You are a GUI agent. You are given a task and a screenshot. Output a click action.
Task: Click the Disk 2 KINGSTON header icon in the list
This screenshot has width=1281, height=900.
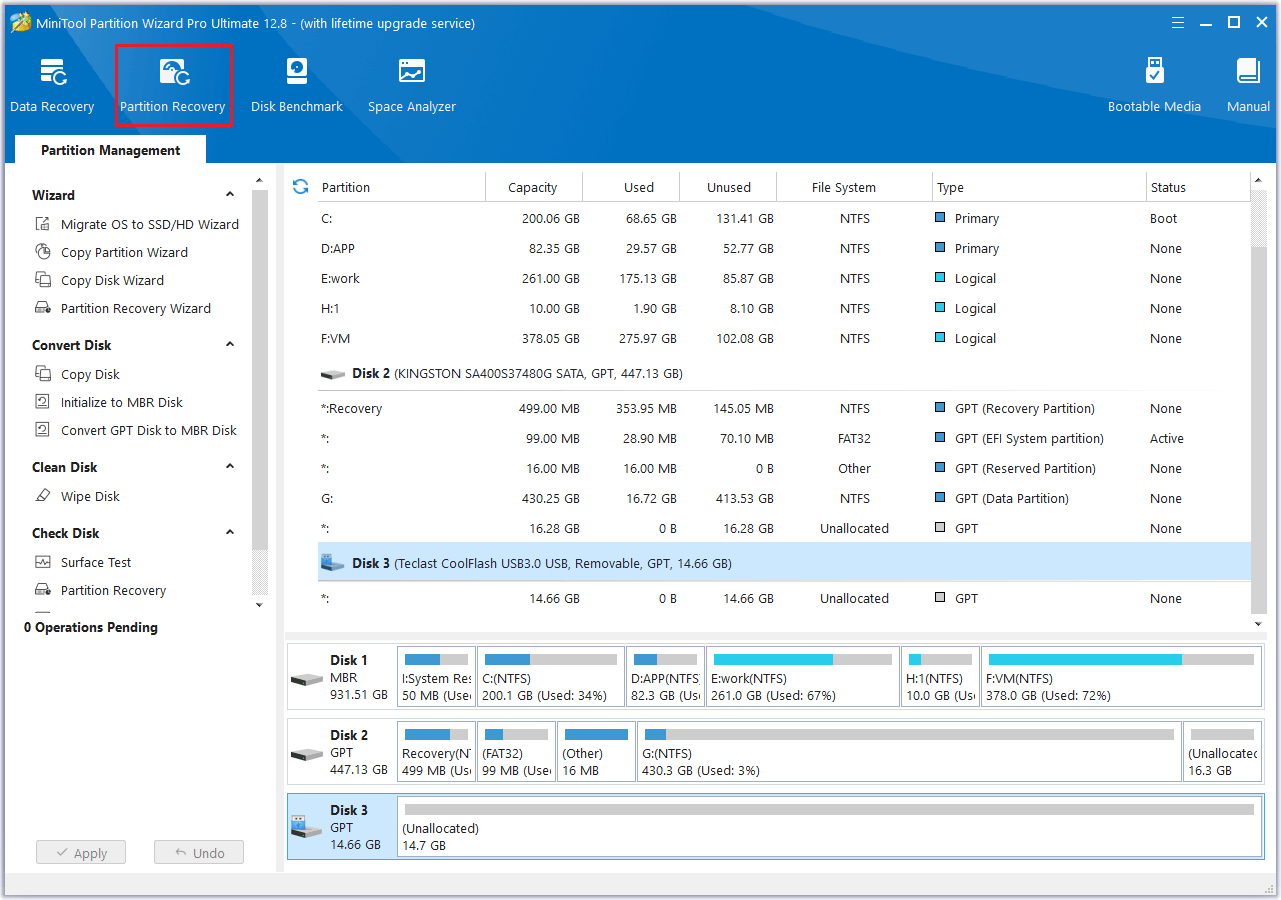[x=332, y=374]
